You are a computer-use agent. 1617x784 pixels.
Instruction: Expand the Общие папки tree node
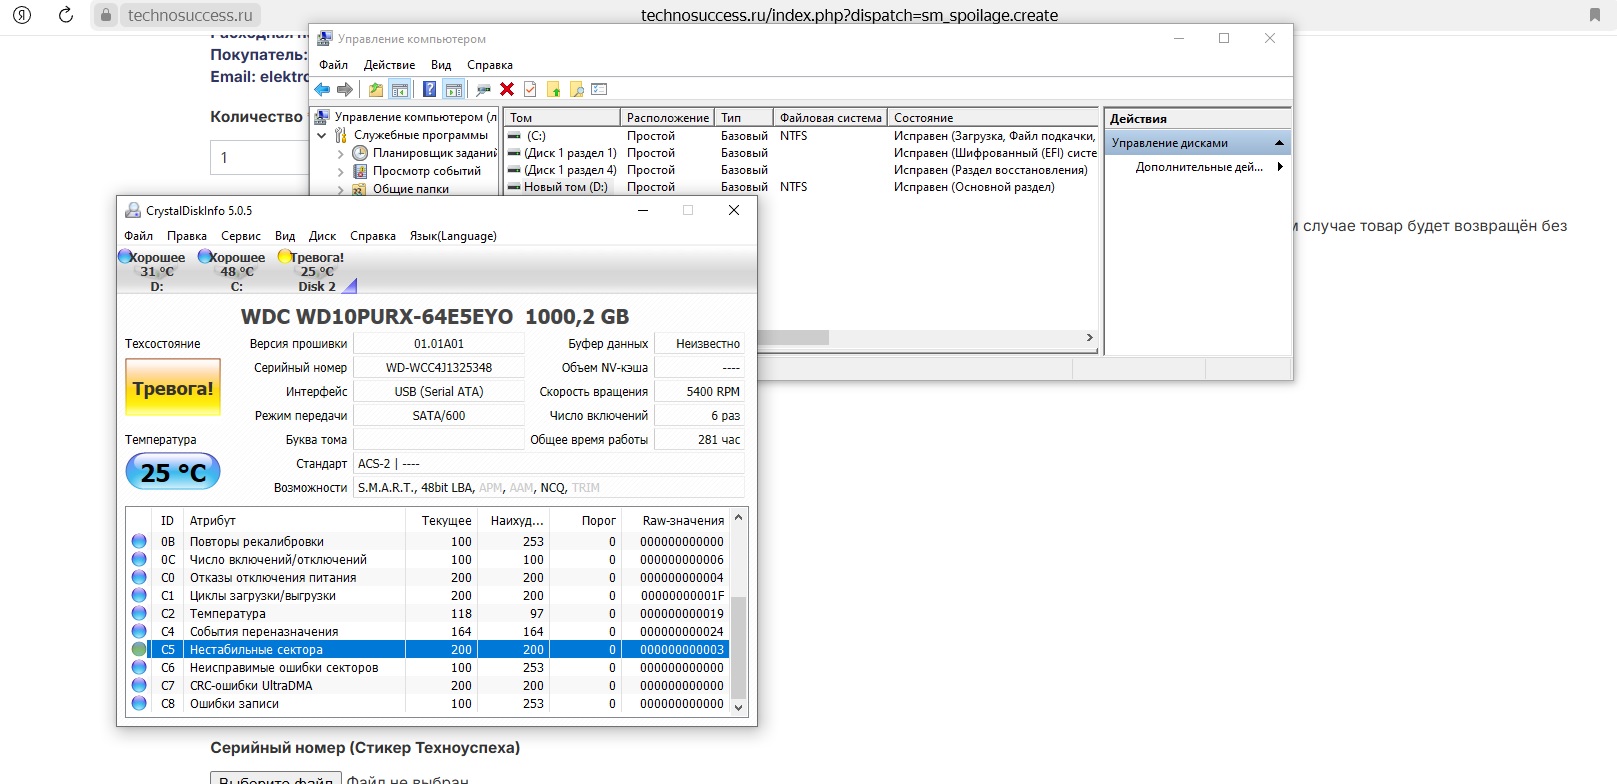pyautogui.click(x=340, y=189)
